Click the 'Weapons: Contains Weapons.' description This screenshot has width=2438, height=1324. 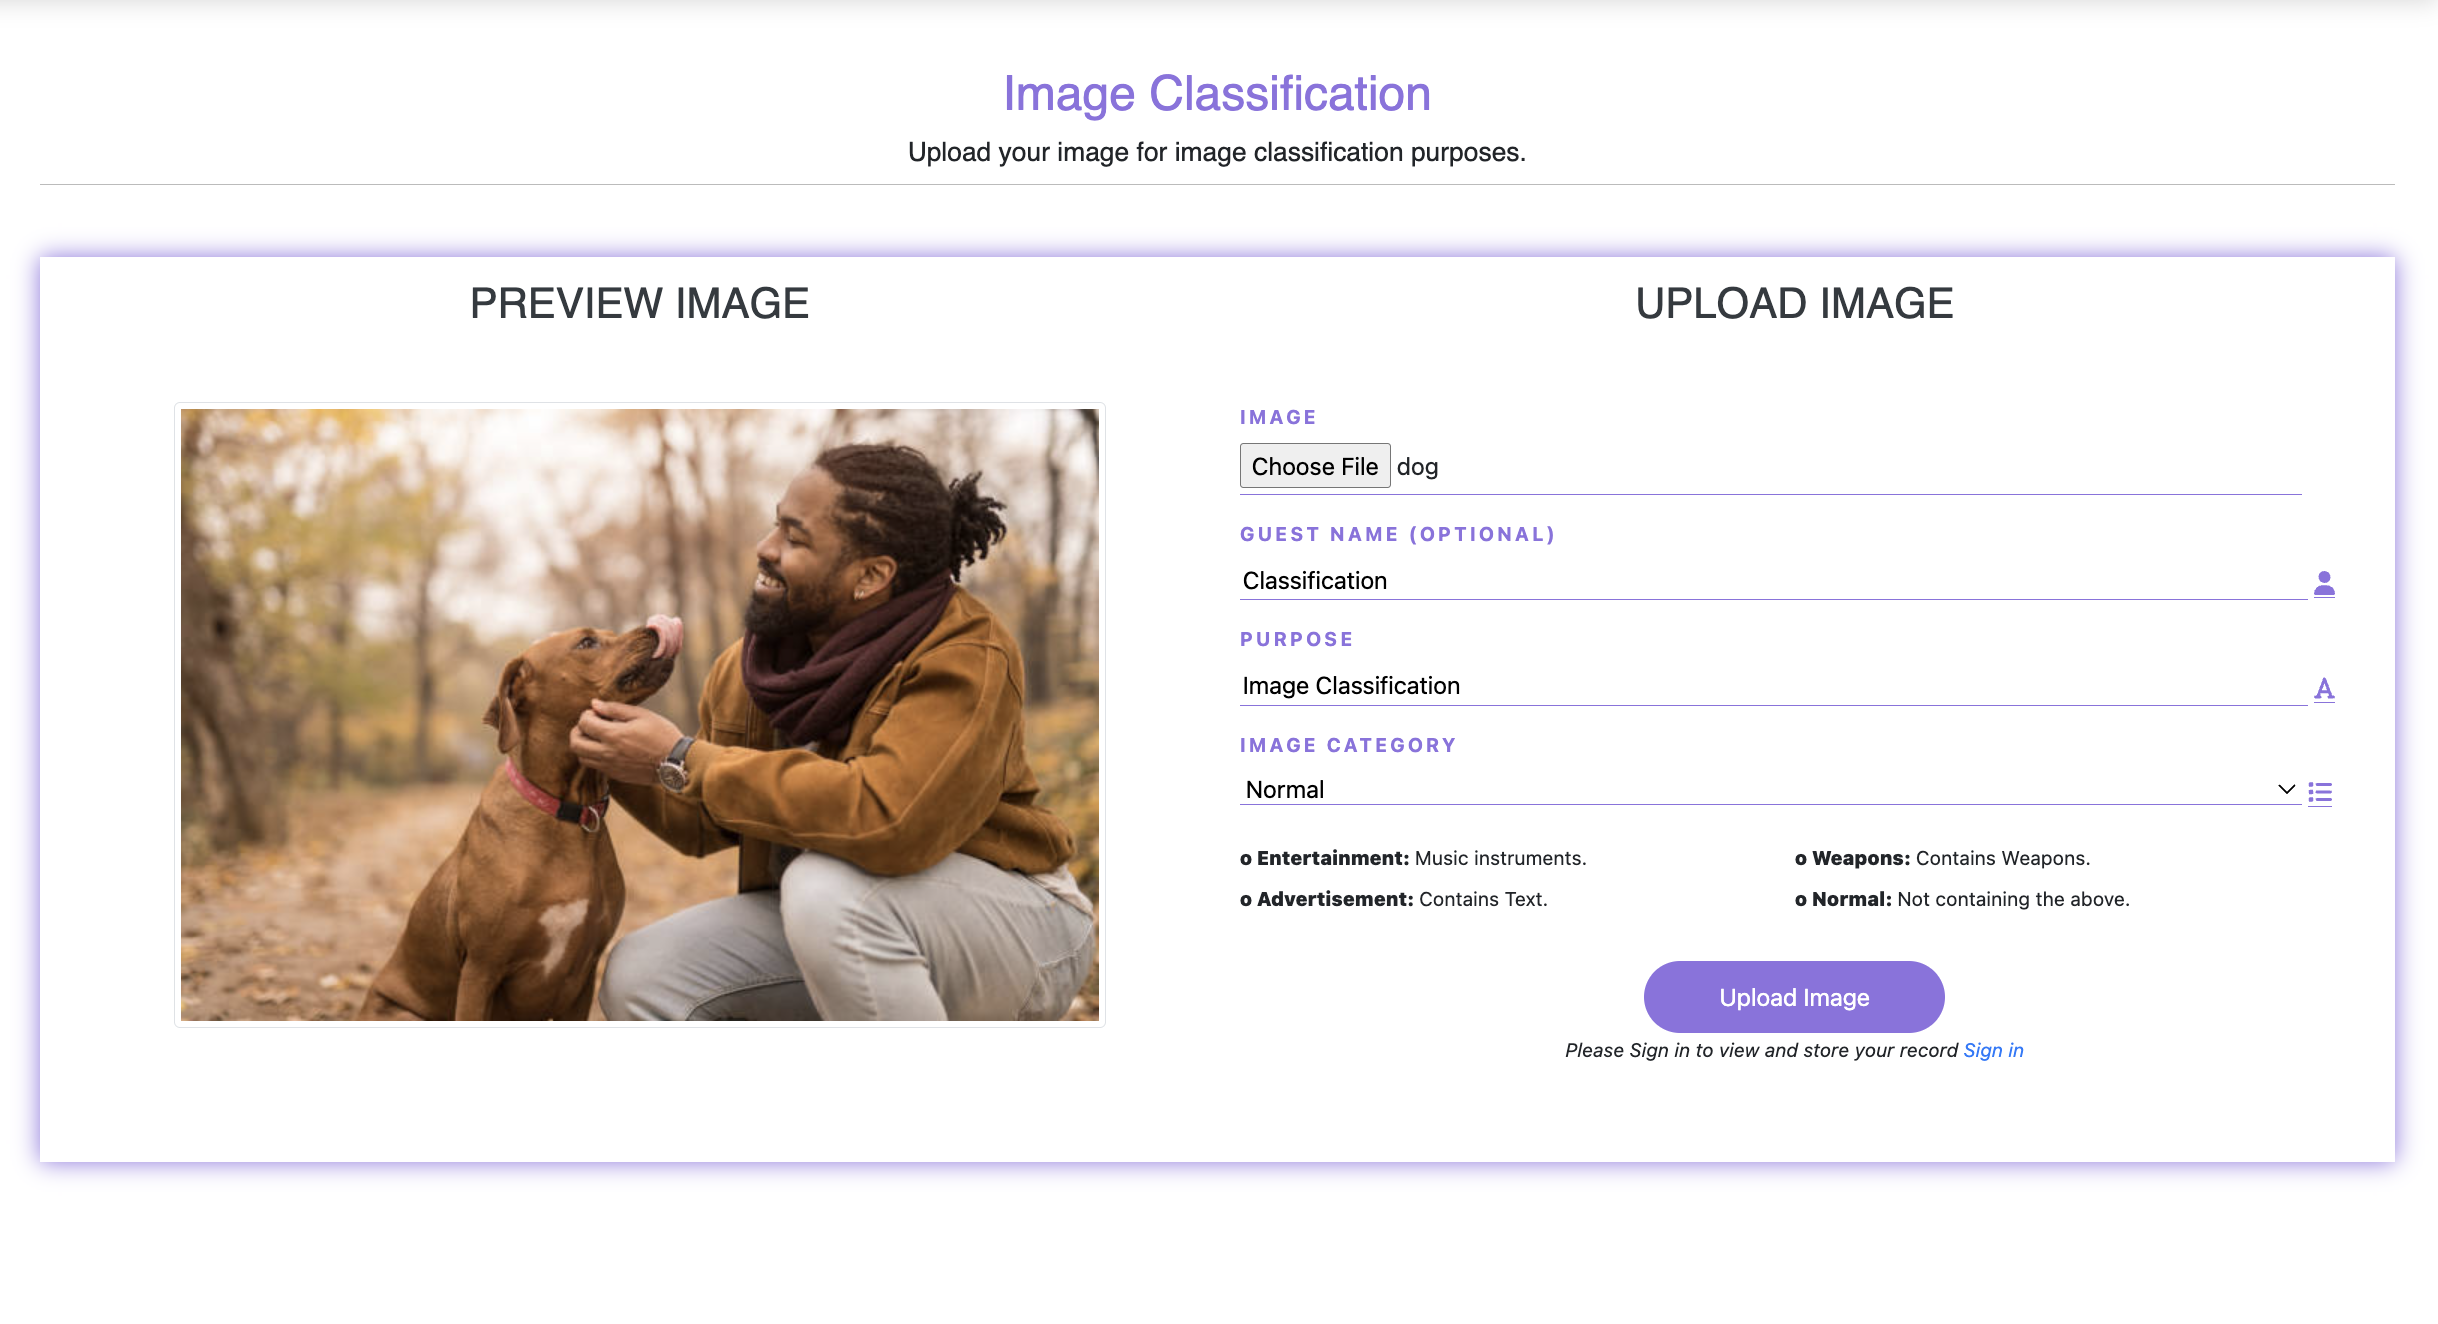coord(1942,858)
